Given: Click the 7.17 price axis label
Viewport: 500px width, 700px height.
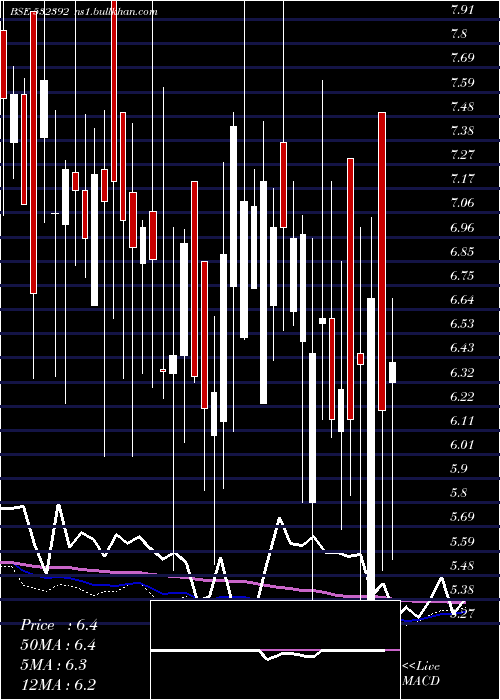Looking at the screenshot, I should [x=462, y=179].
